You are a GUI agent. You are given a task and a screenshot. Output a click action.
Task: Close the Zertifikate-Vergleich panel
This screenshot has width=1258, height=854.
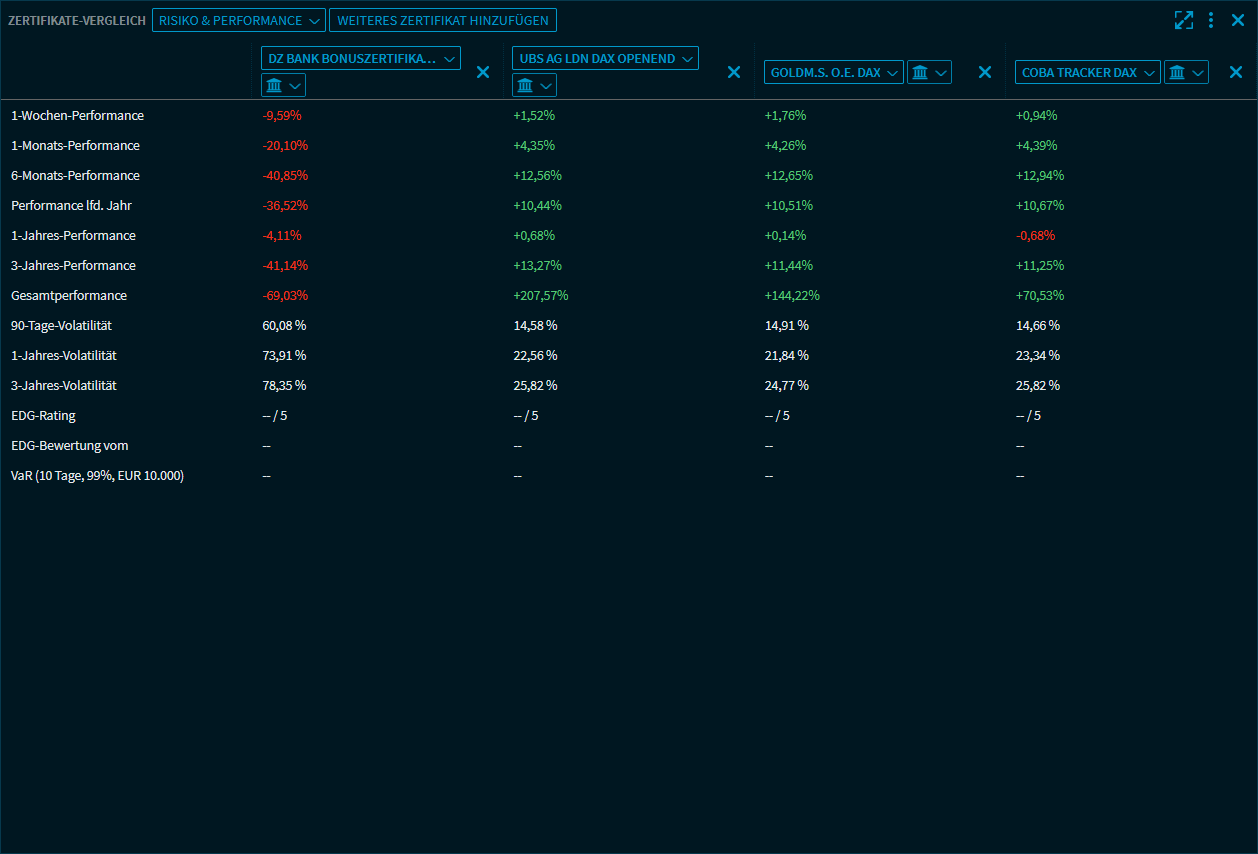coord(1238,20)
